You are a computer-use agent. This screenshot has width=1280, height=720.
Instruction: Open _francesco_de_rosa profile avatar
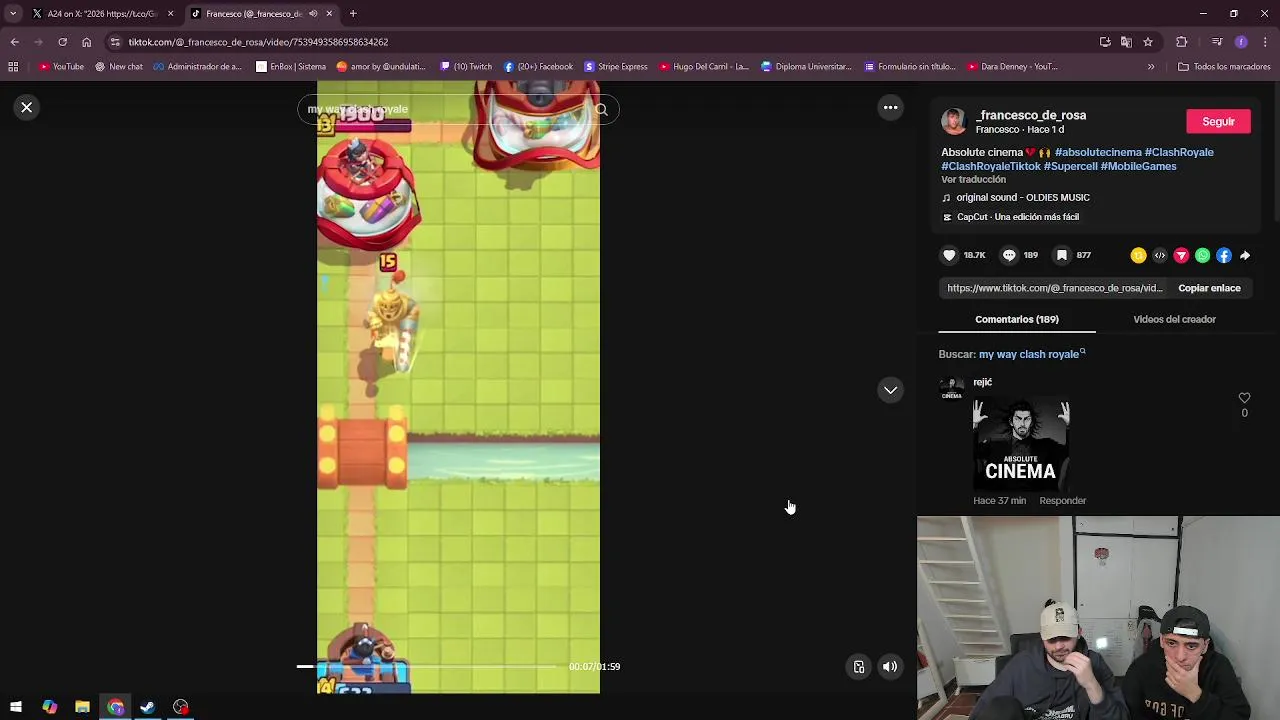954,122
